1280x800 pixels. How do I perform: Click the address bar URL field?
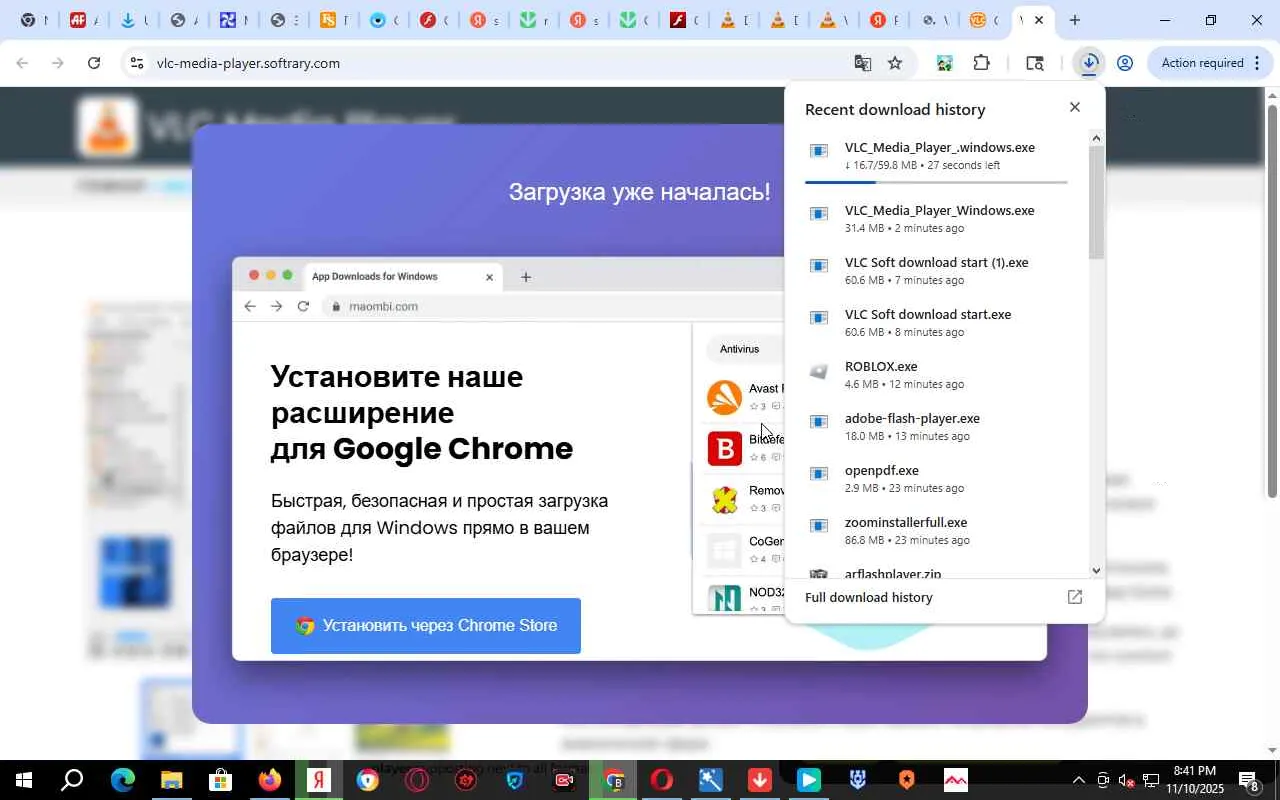(x=500, y=63)
